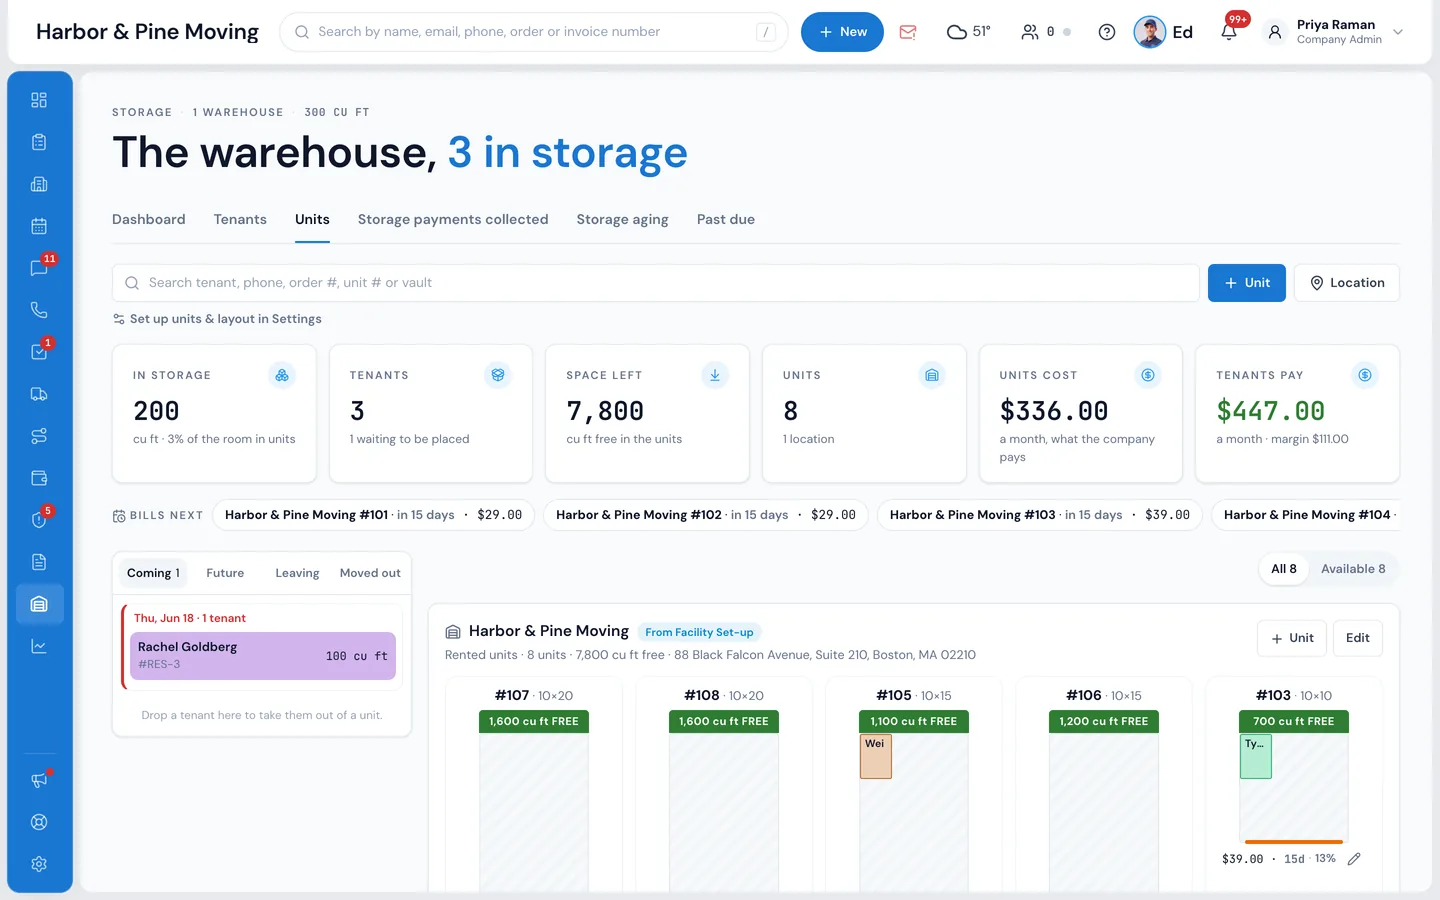Focus the search tenant, phone, order field

tap(656, 283)
